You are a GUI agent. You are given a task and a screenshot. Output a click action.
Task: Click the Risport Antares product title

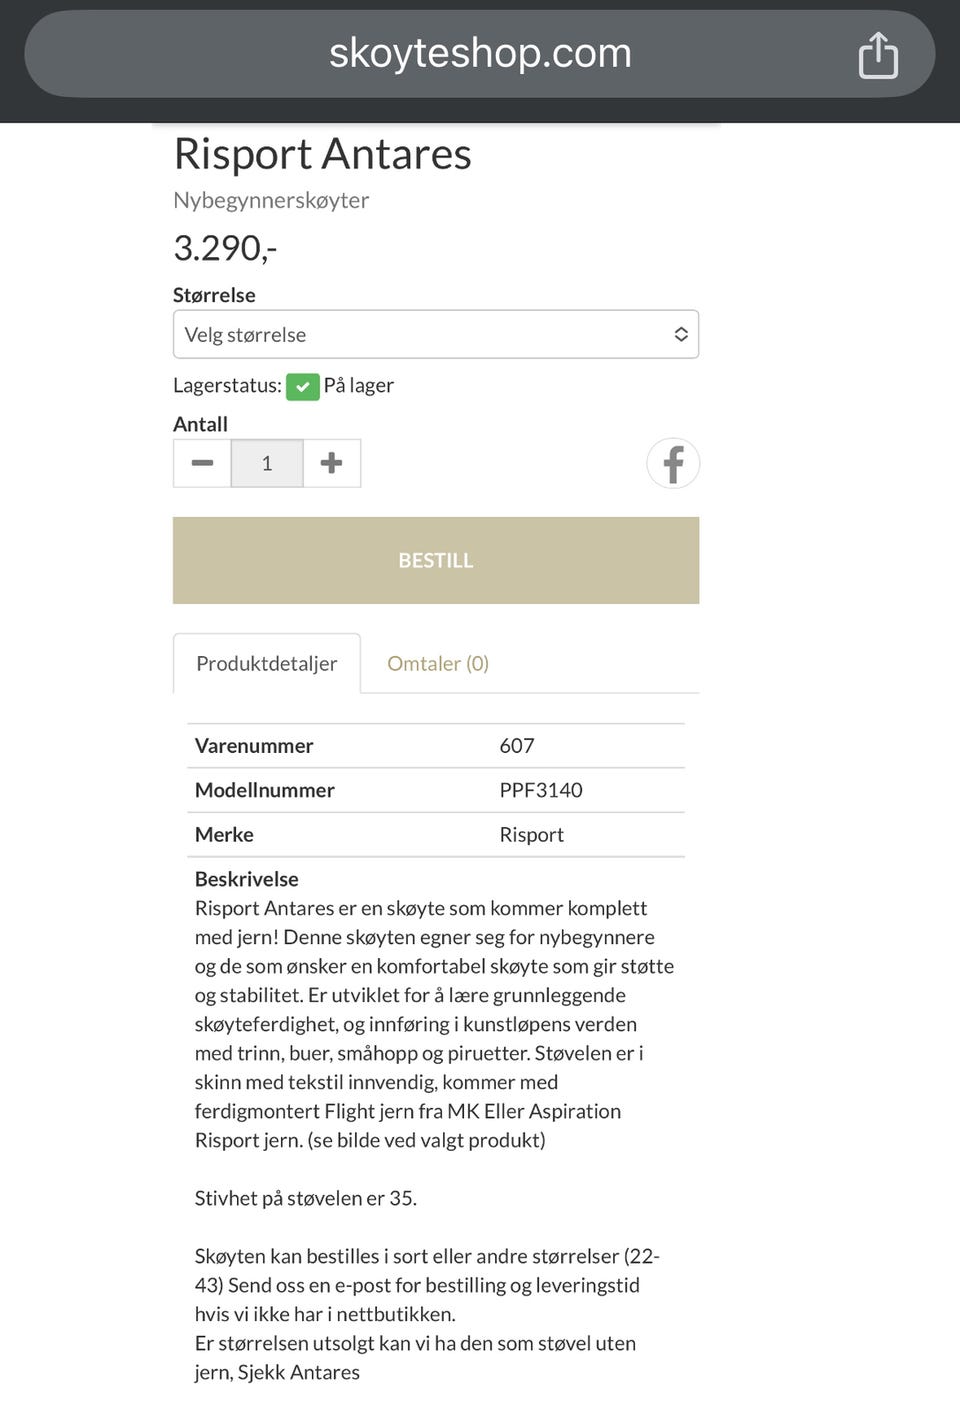322,154
